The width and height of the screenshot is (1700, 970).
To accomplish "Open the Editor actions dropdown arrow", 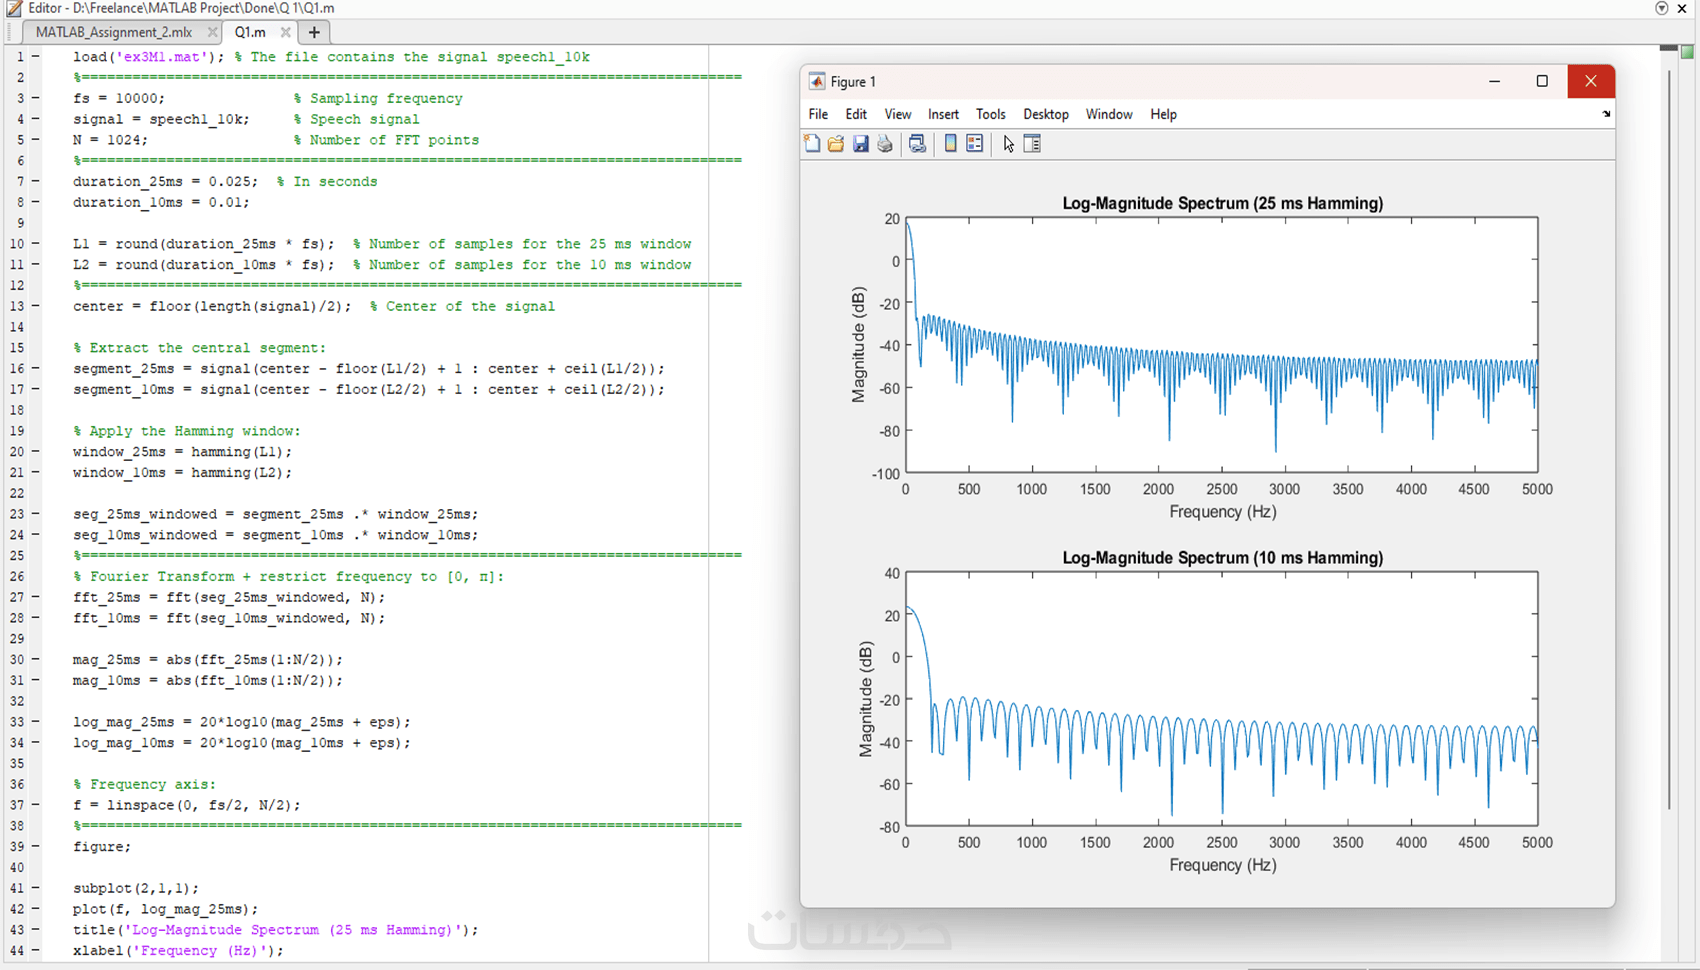I will (1662, 8).
